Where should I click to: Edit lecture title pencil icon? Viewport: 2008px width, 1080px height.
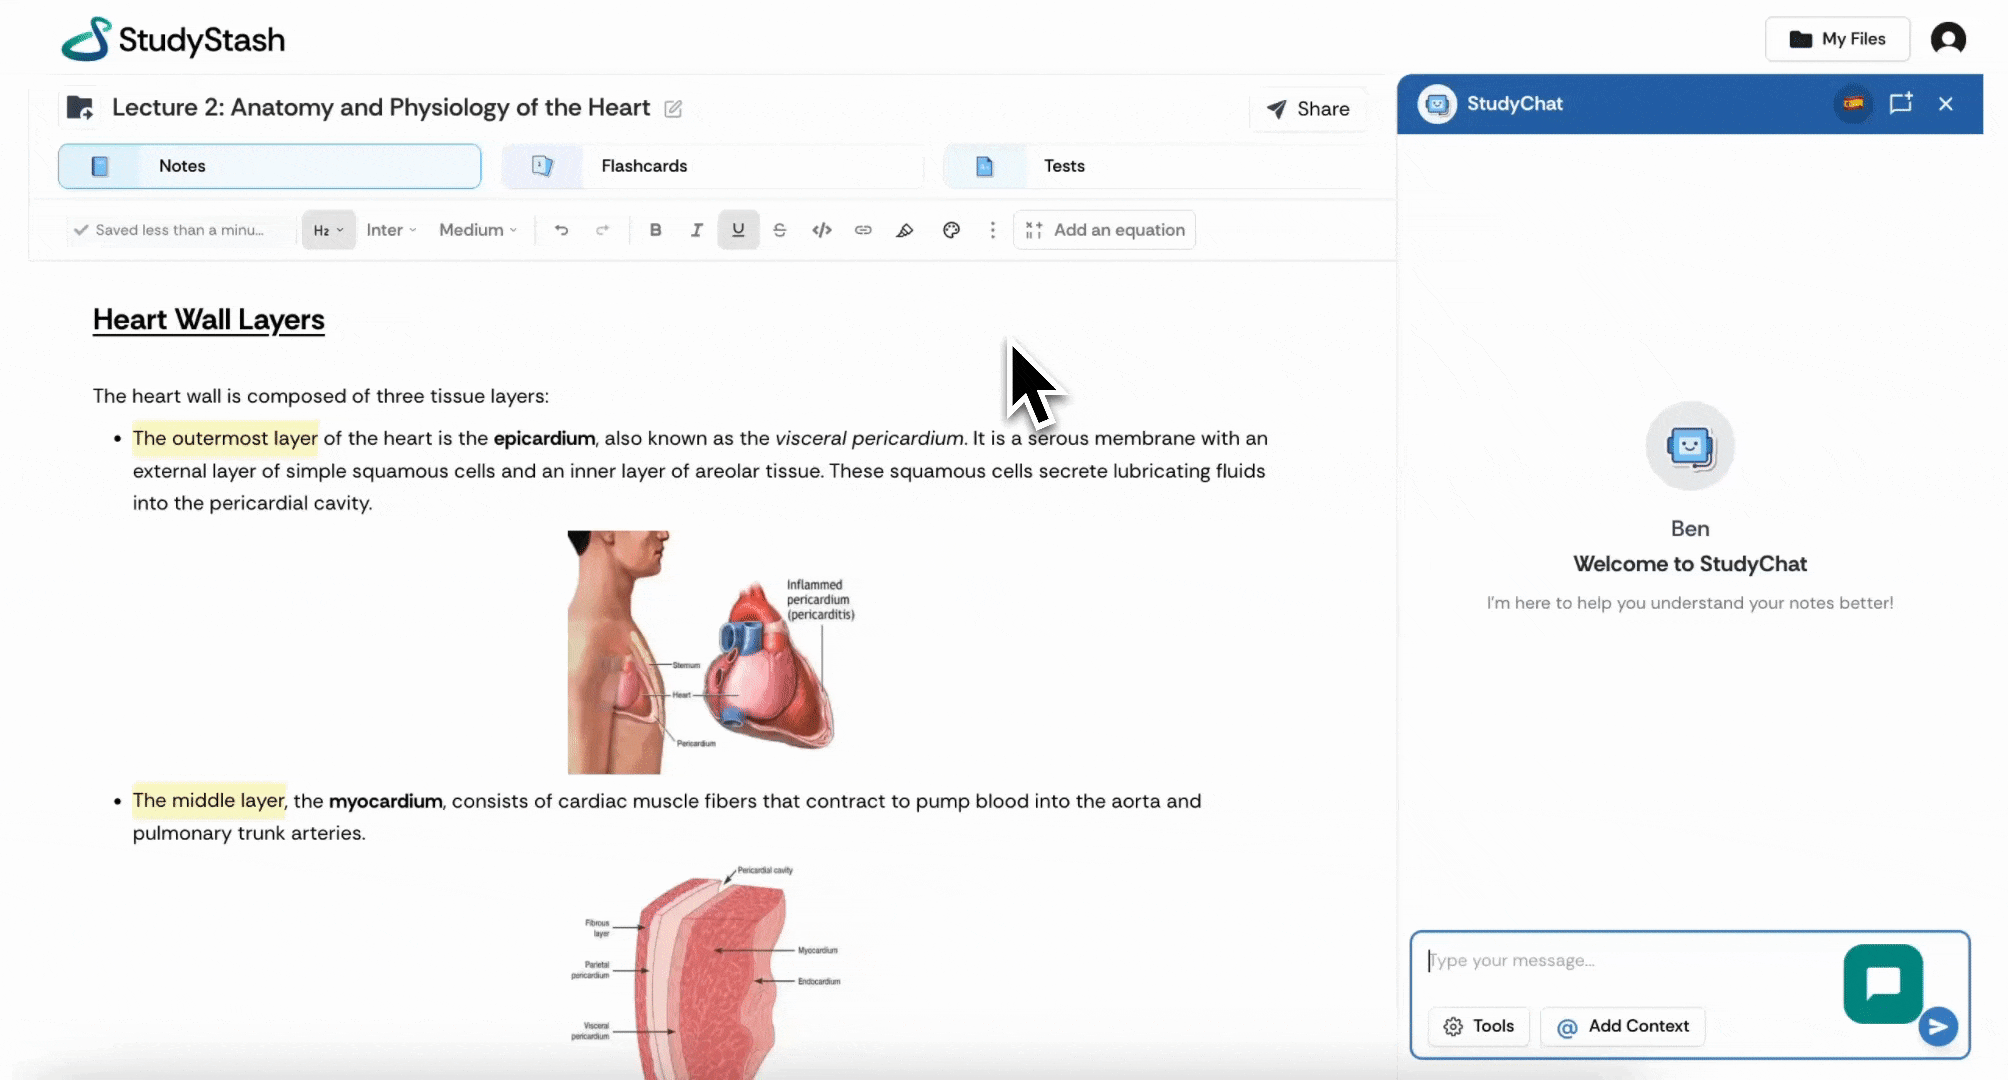[x=673, y=108]
